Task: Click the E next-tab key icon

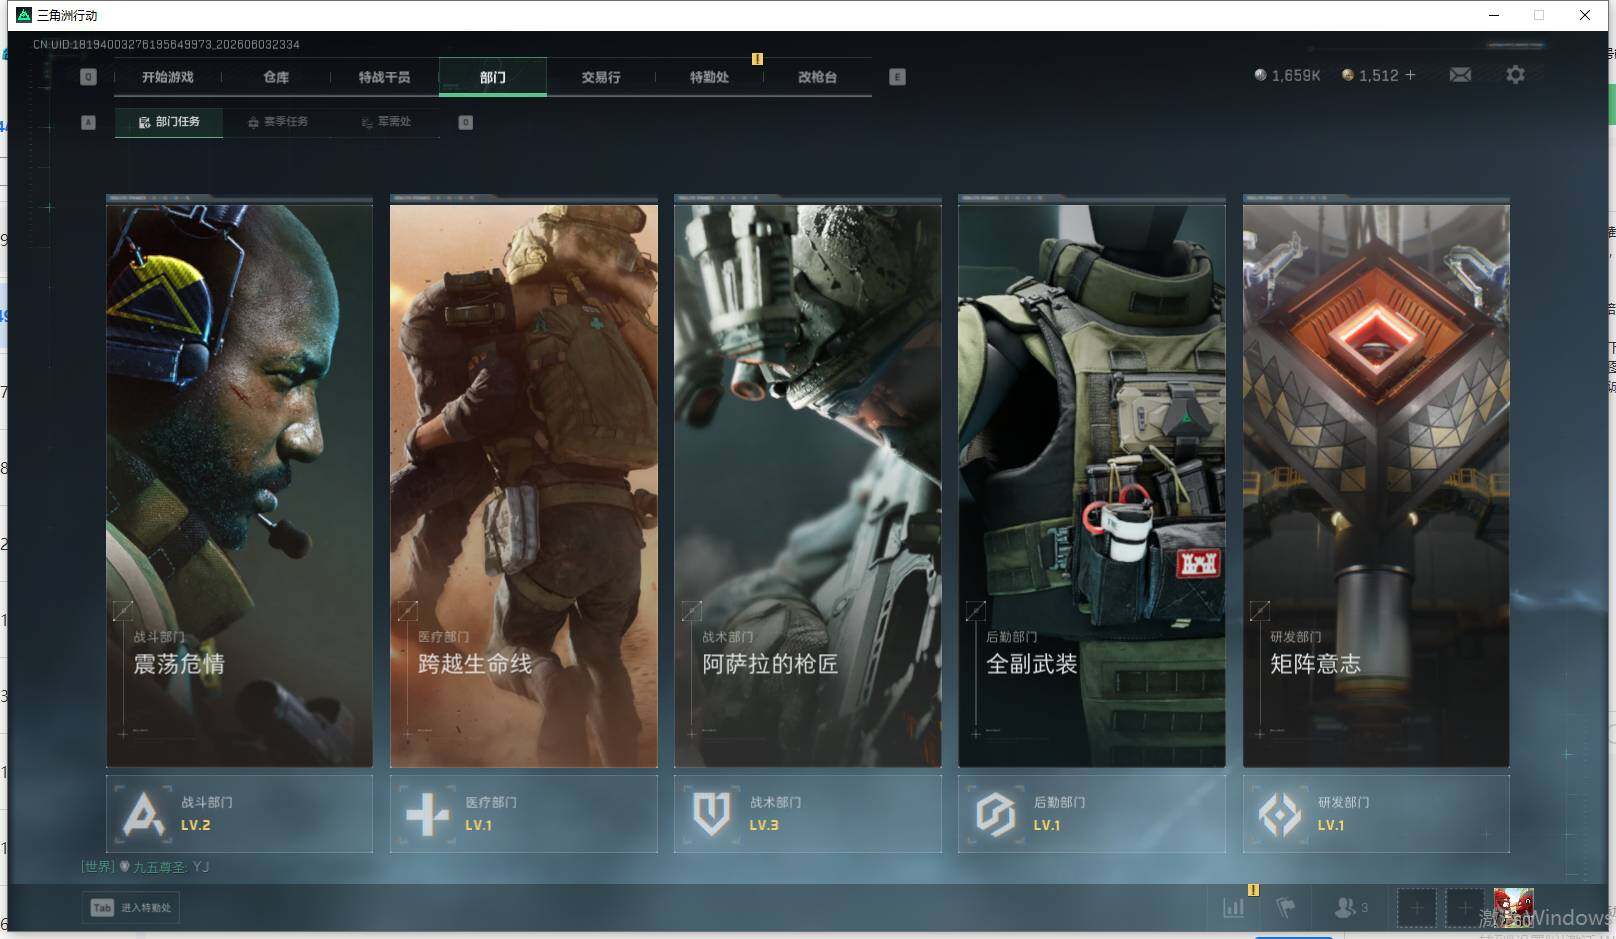Action: 897,77
